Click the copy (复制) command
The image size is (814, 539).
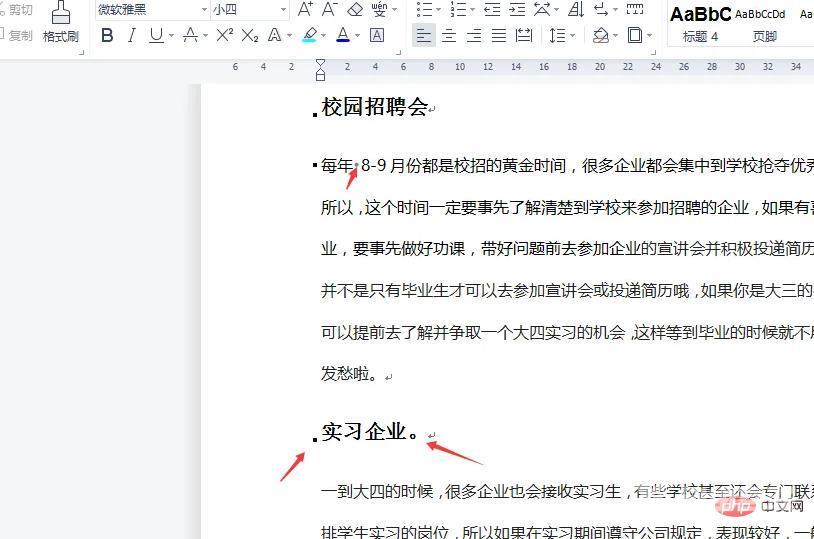18,35
